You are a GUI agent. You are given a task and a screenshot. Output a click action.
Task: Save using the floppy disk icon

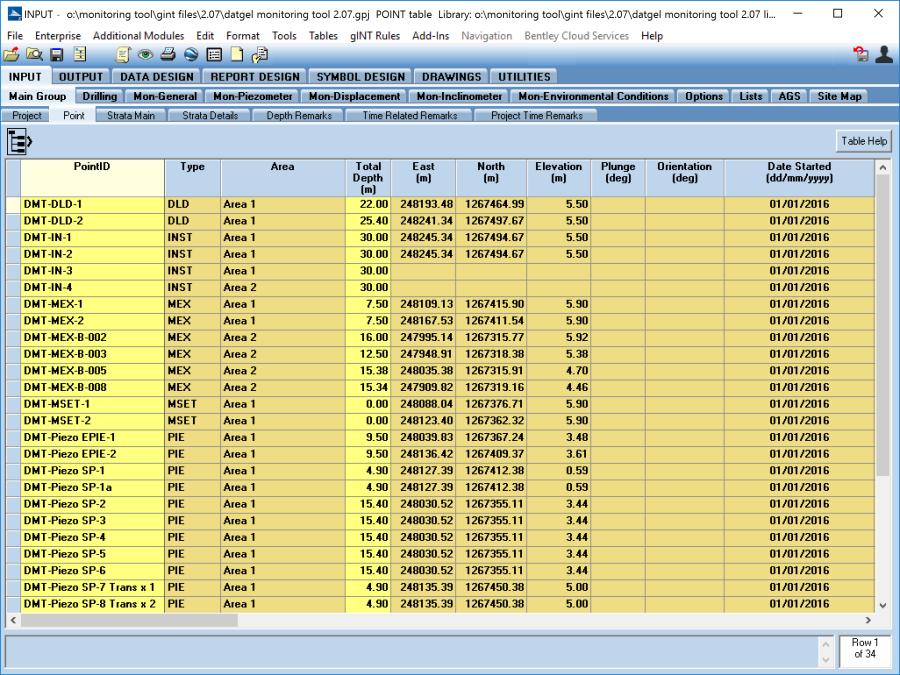(x=57, y=55)
